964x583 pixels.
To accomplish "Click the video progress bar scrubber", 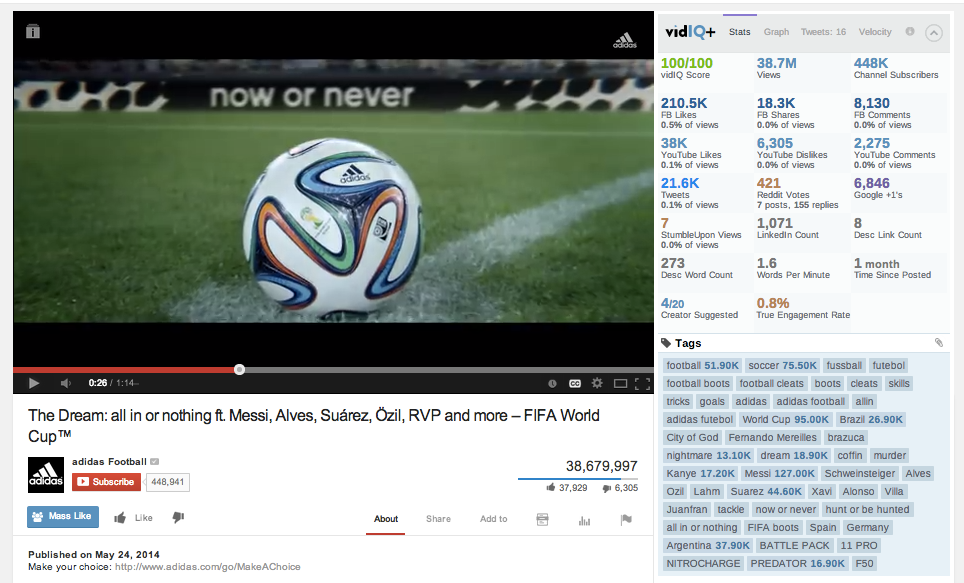I will tap(239, 370).
